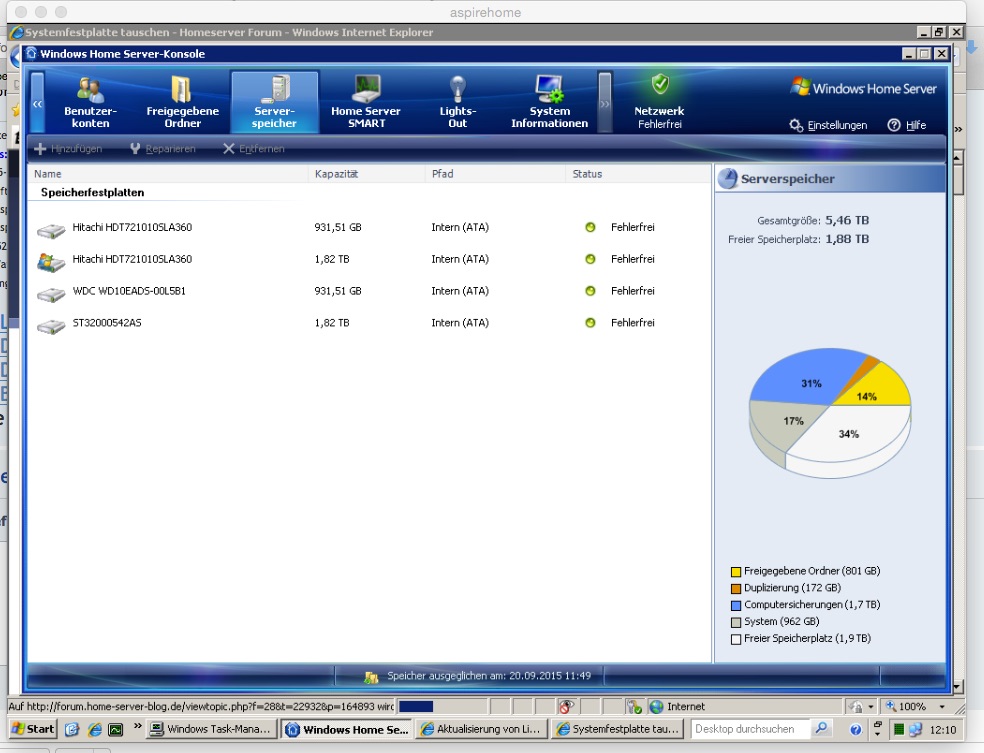This screenshot has height=753, width=984.
Task: Click the white Freier Speicherplatz legend swatch
Action: [735, 639]
